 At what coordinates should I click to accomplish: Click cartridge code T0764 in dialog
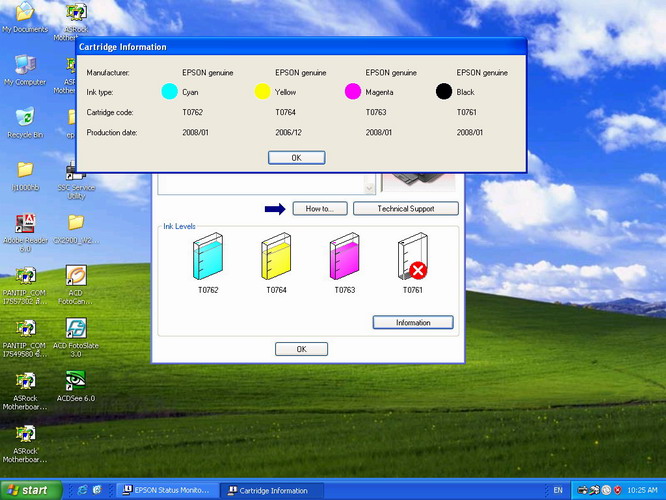click(x=285, y=112)
